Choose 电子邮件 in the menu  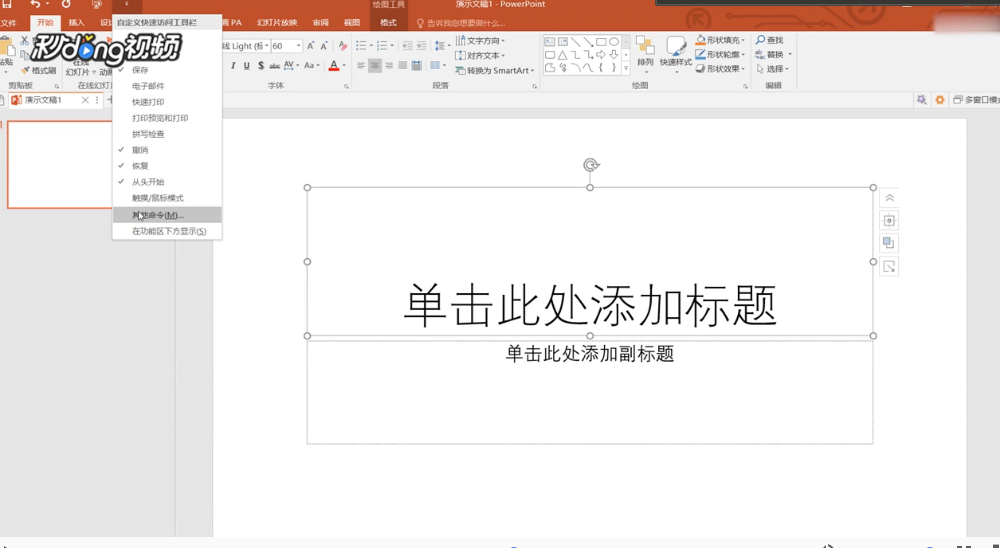(167, 86)
